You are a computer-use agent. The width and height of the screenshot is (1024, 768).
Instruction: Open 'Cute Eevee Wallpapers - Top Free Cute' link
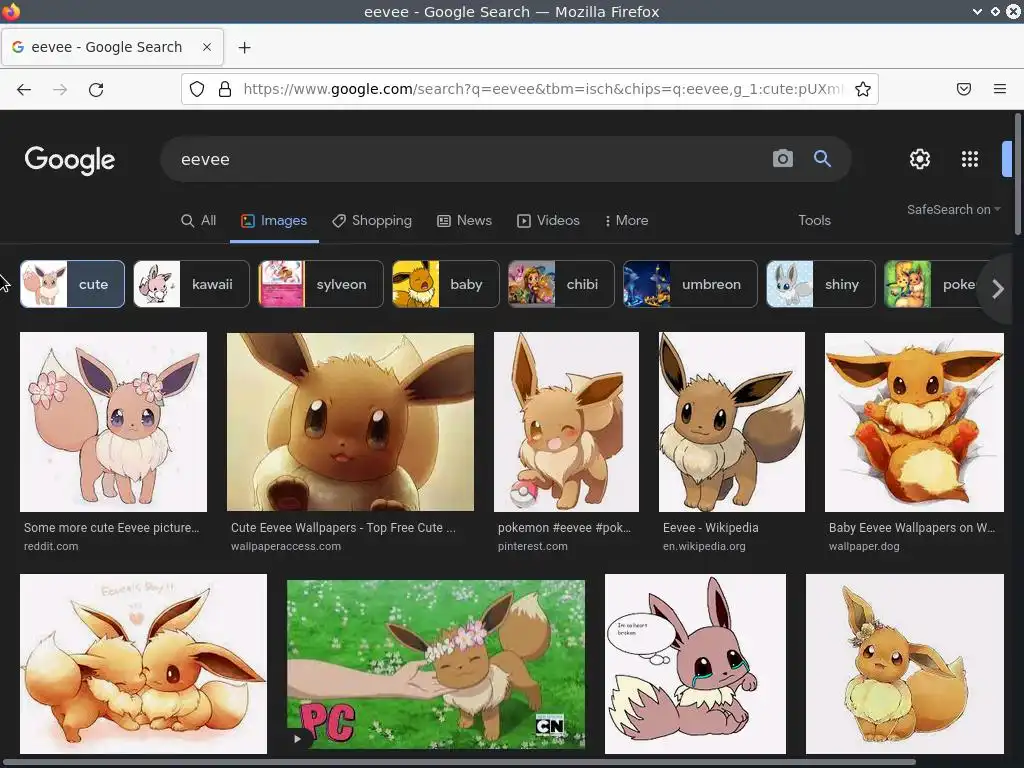point(343,528)
